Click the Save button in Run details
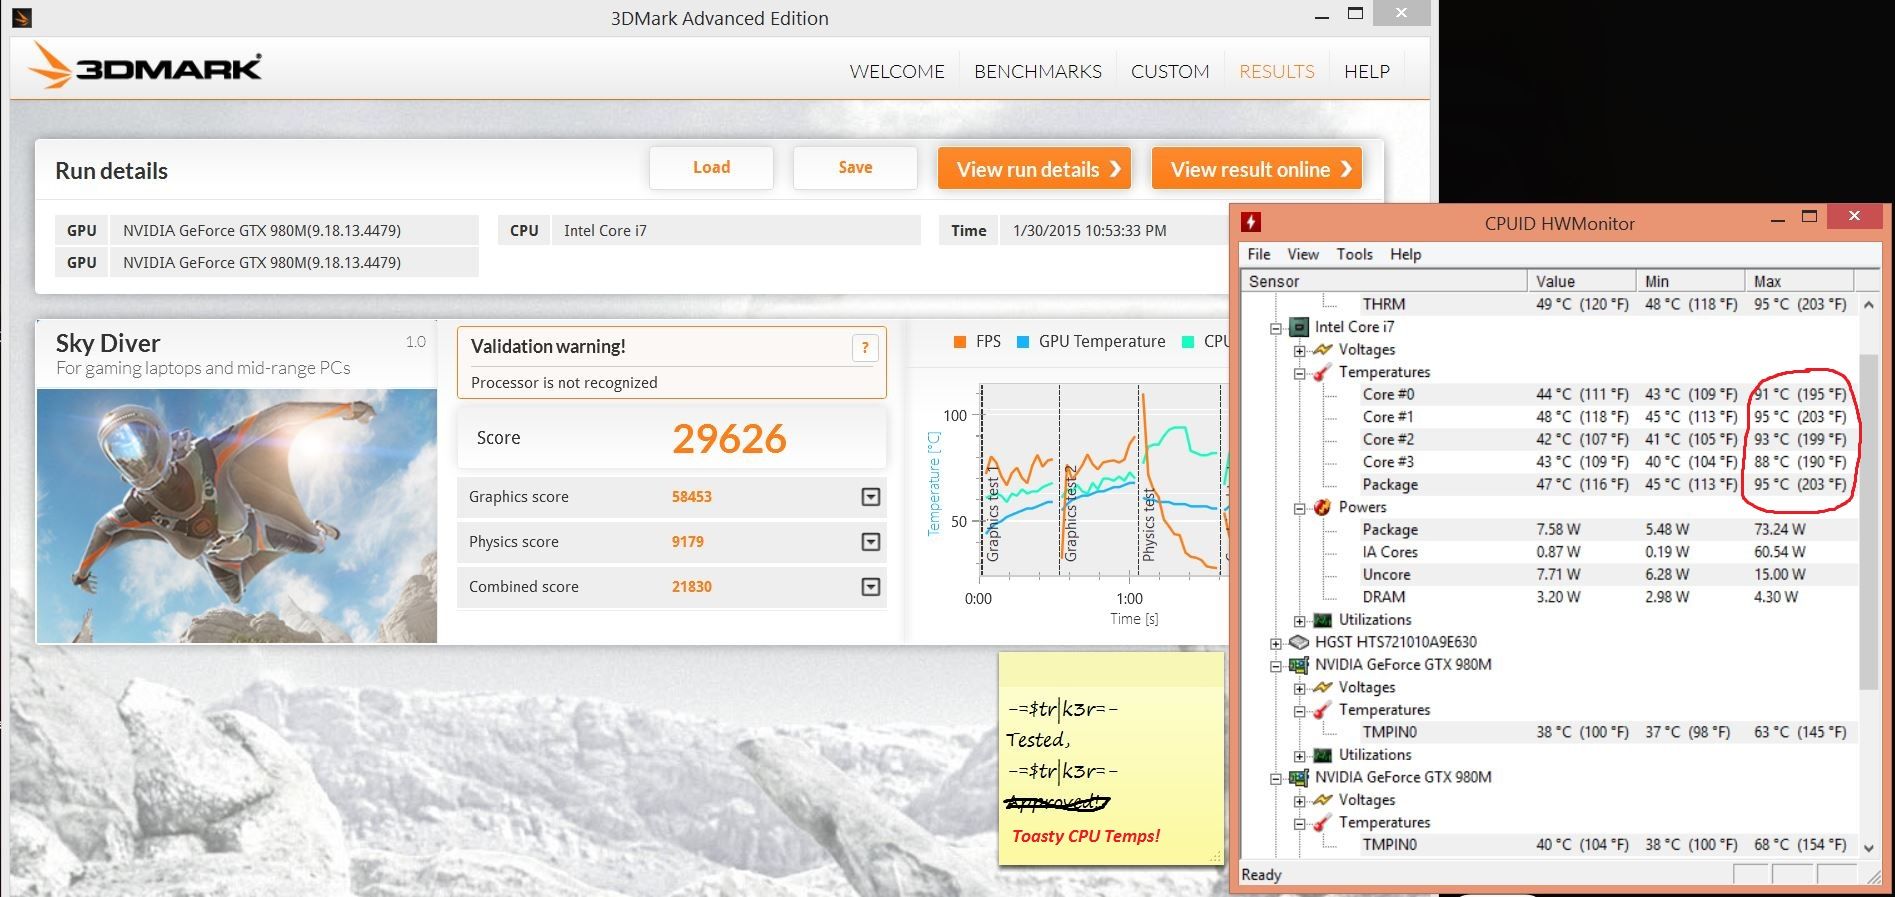The height and width of the screenshot is (897, 1895). pos(855,168)
